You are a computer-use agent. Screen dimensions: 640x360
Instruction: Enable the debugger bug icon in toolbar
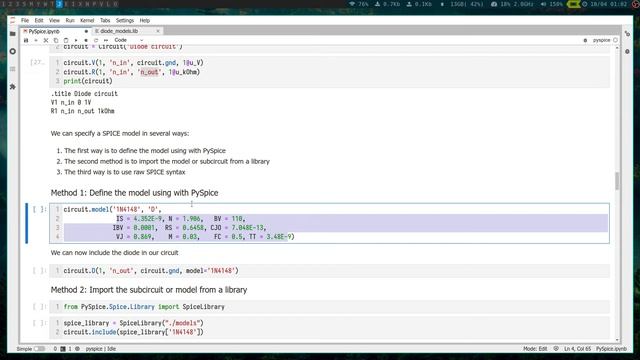(585, 40)
